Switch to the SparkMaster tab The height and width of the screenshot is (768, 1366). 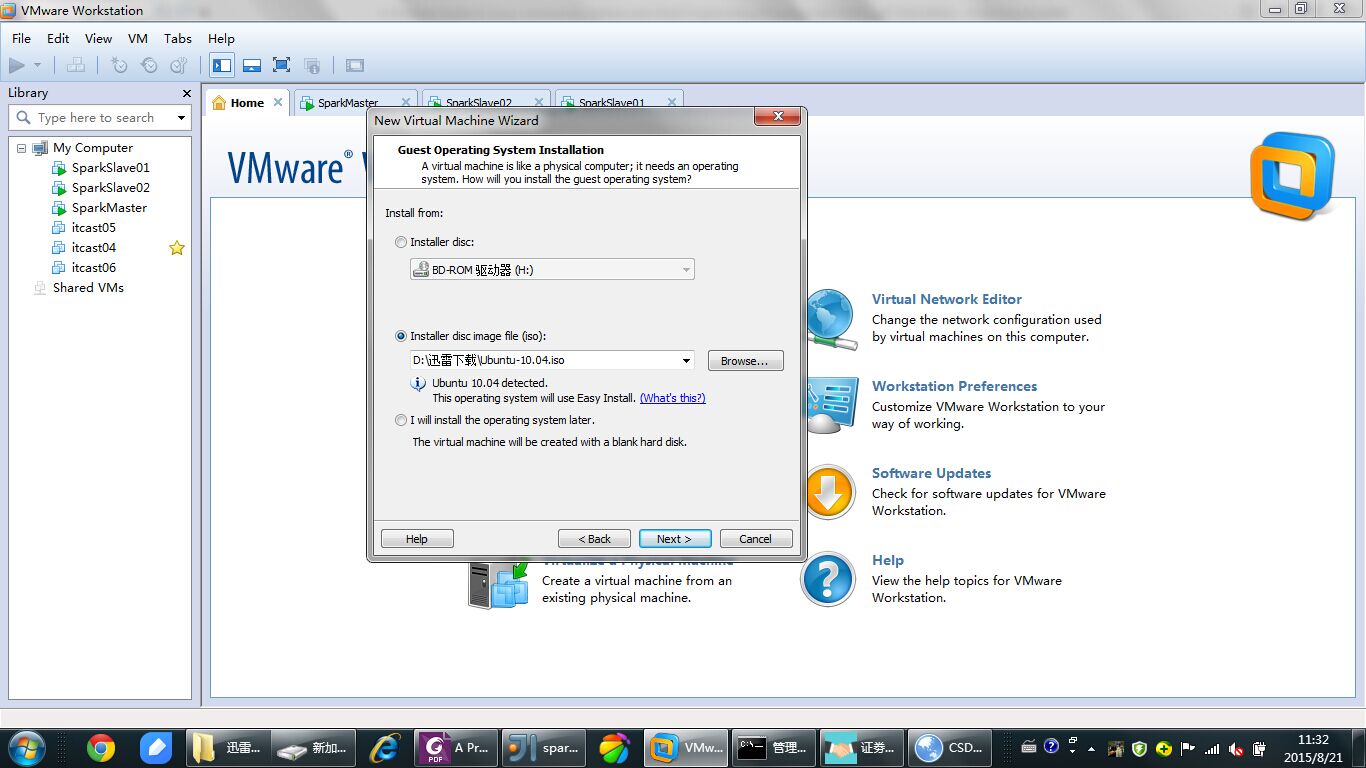[348, 103]
